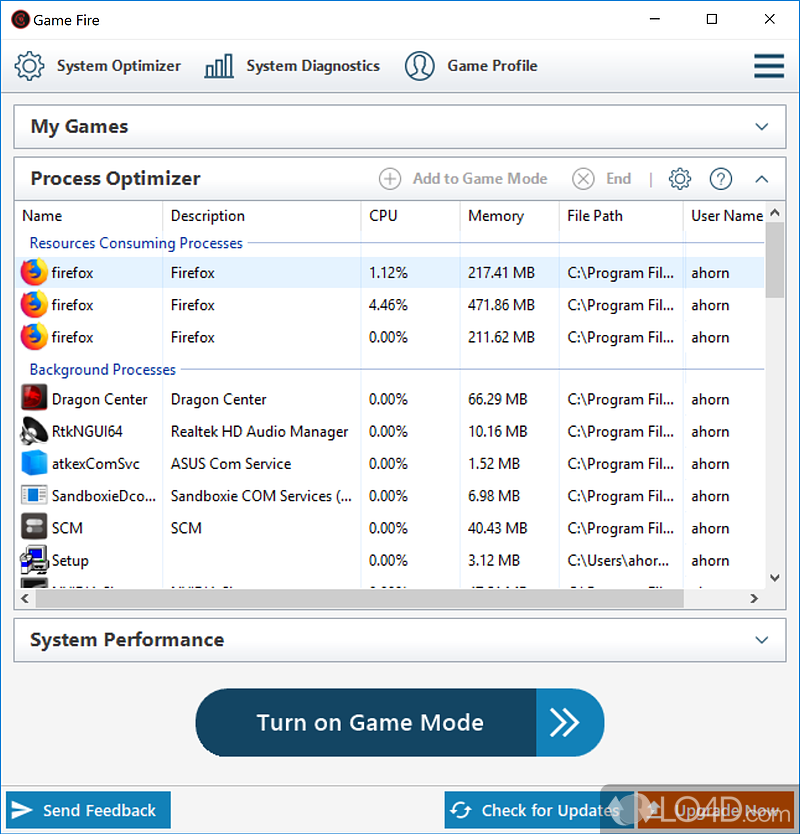Sort by CPU column header

(x=410, y=216)
